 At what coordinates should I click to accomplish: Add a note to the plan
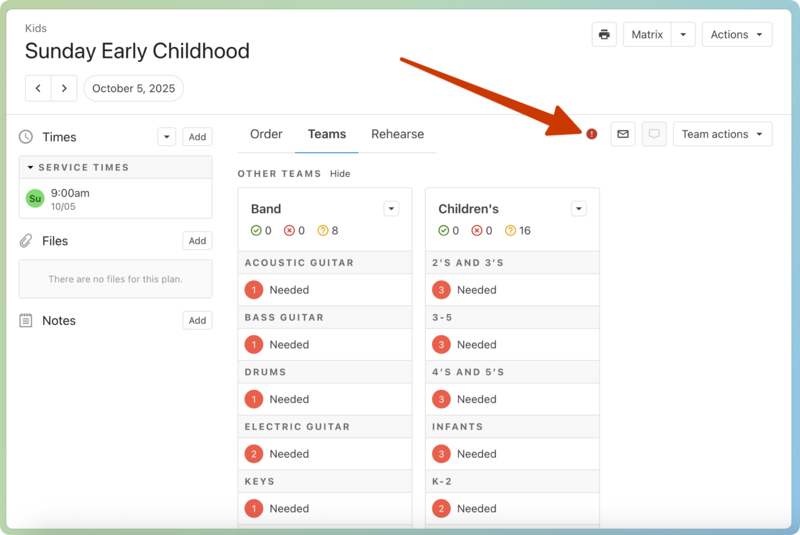coord(197,321)
